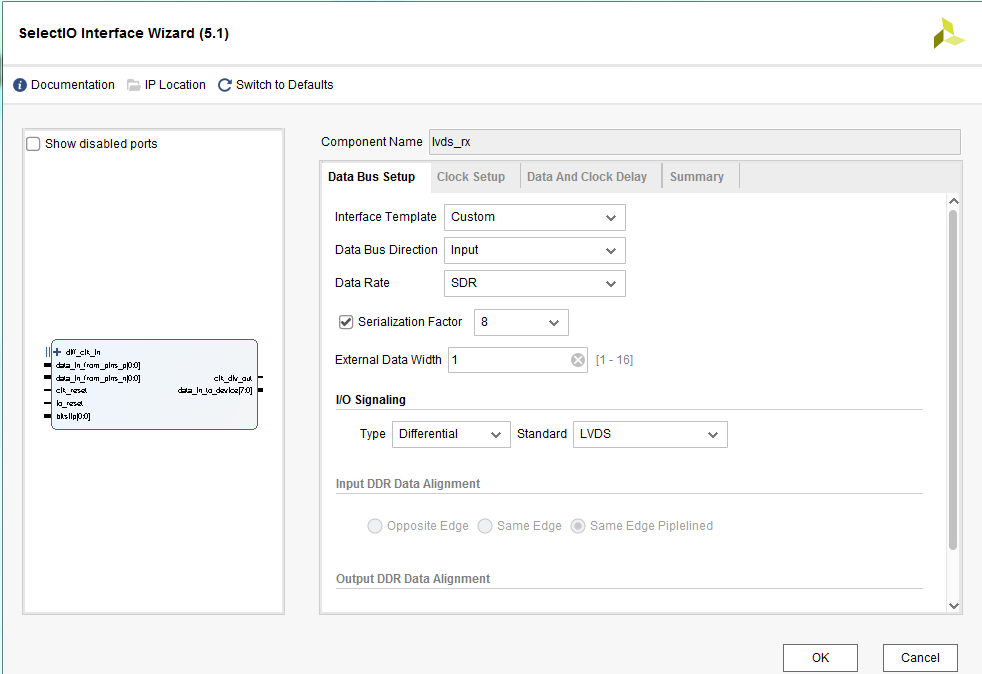Screen dimensions: 982x674
Task: Click the scroll down arrow
Action: point(954,606)
